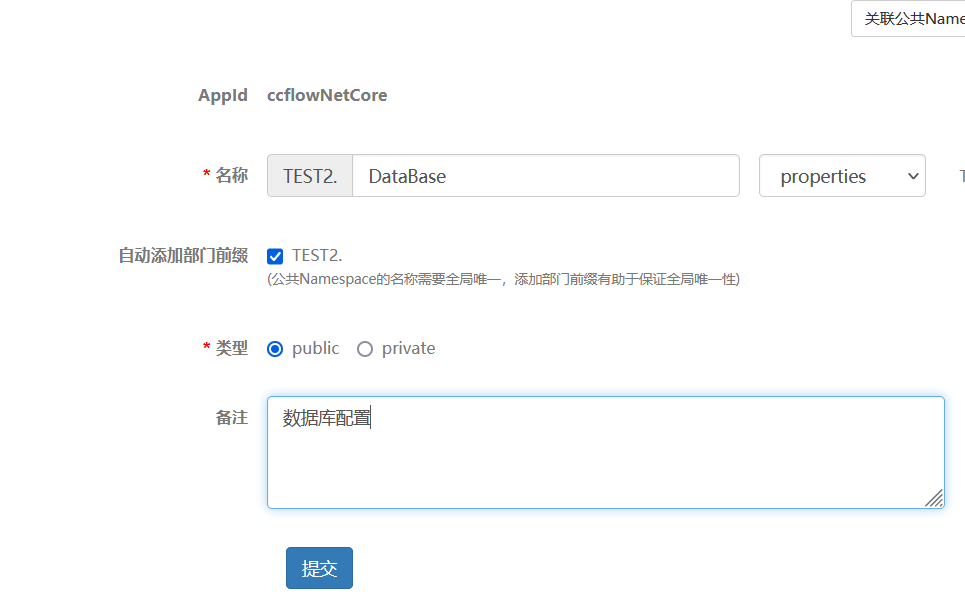The width and height of the screenshot is (965, 614).
Task: Select the public namespace type
Action: (x=274, y=348)
